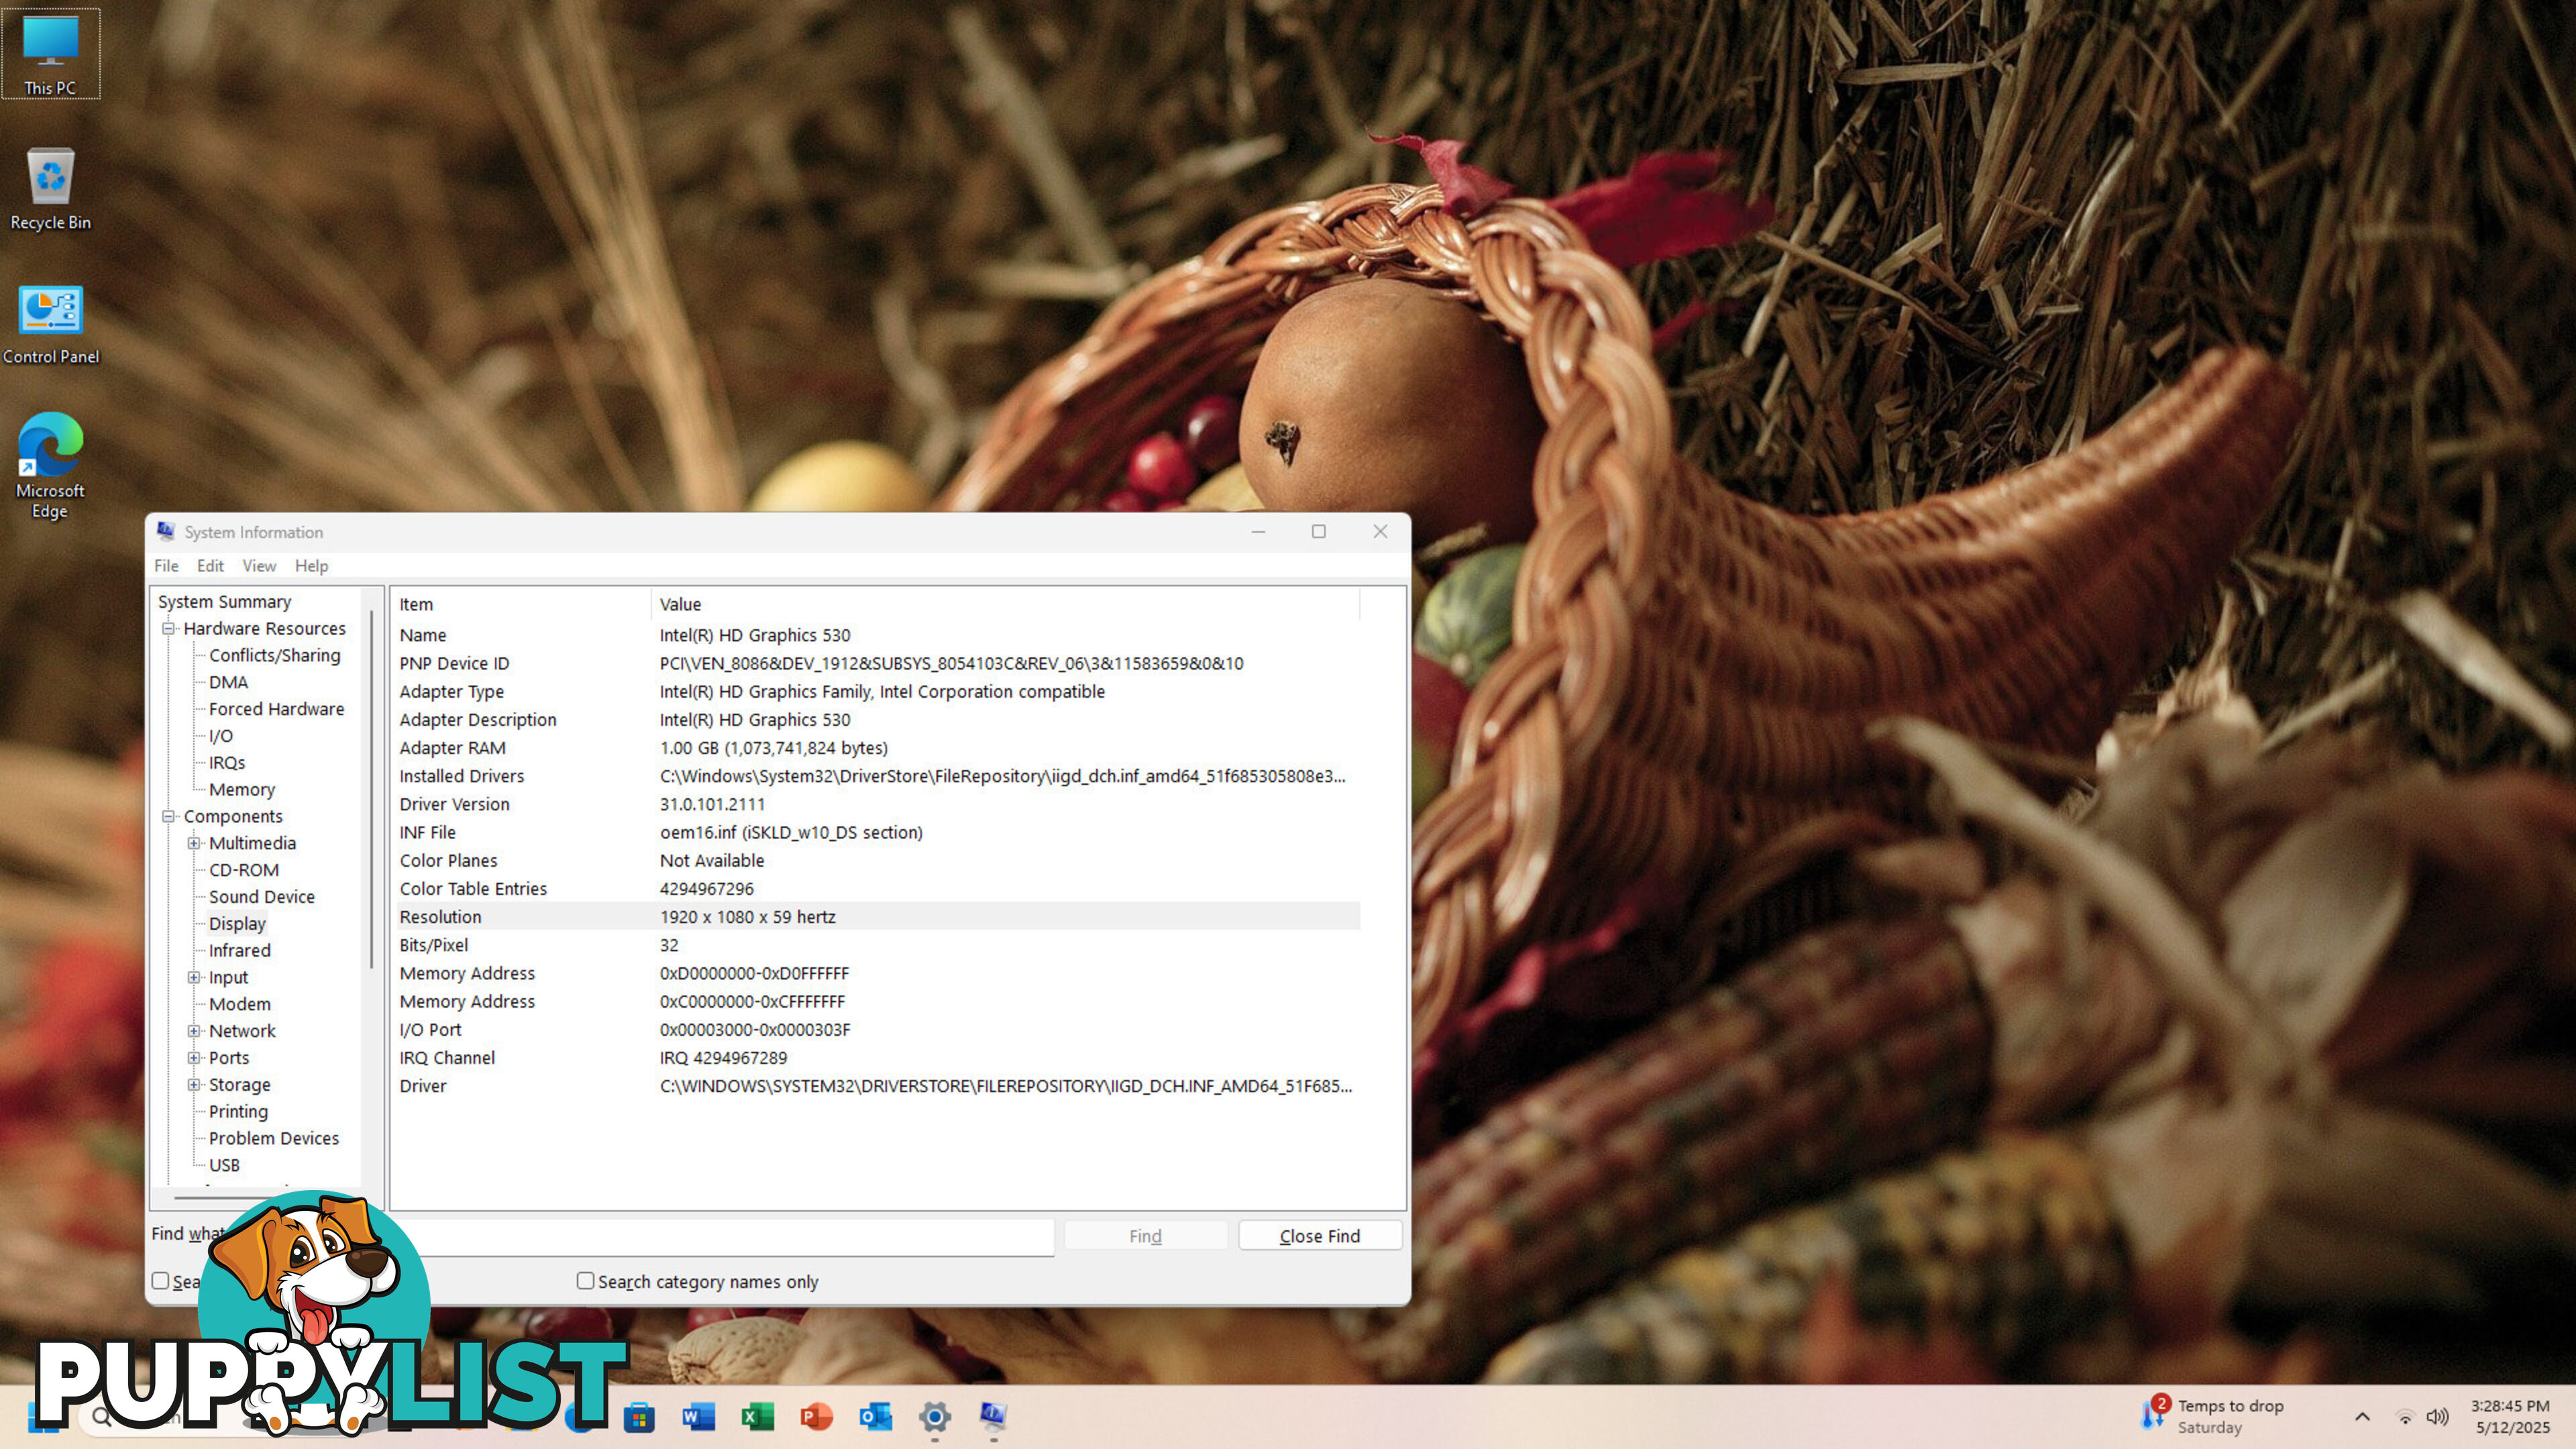Collapse the Components tree node
The height and width of the screenshot is (1449, 2576).
(x=169, y=817)
